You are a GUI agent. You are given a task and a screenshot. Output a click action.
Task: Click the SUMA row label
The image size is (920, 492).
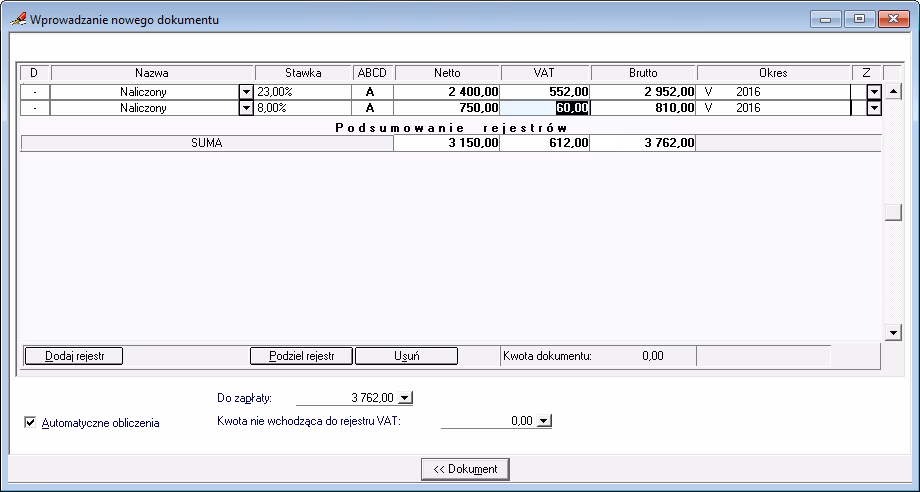coord(207,143)
